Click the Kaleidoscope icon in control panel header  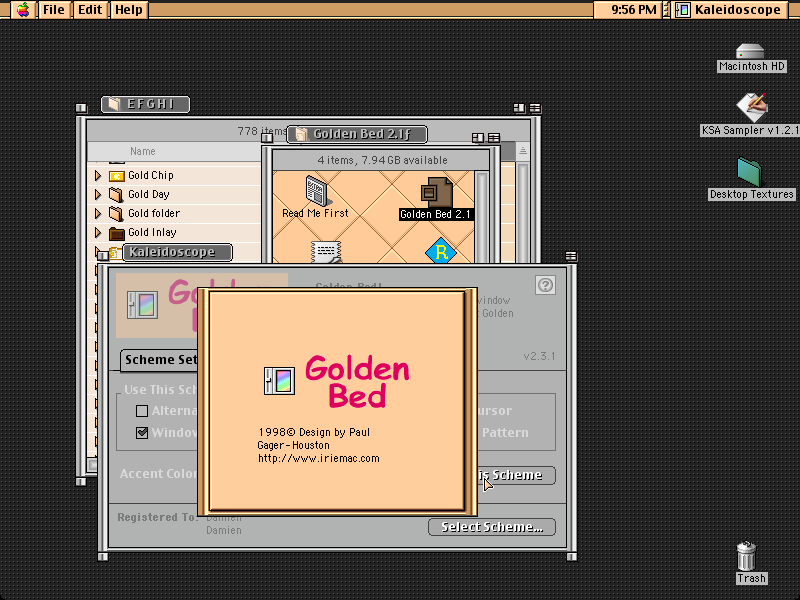point(142,305)
